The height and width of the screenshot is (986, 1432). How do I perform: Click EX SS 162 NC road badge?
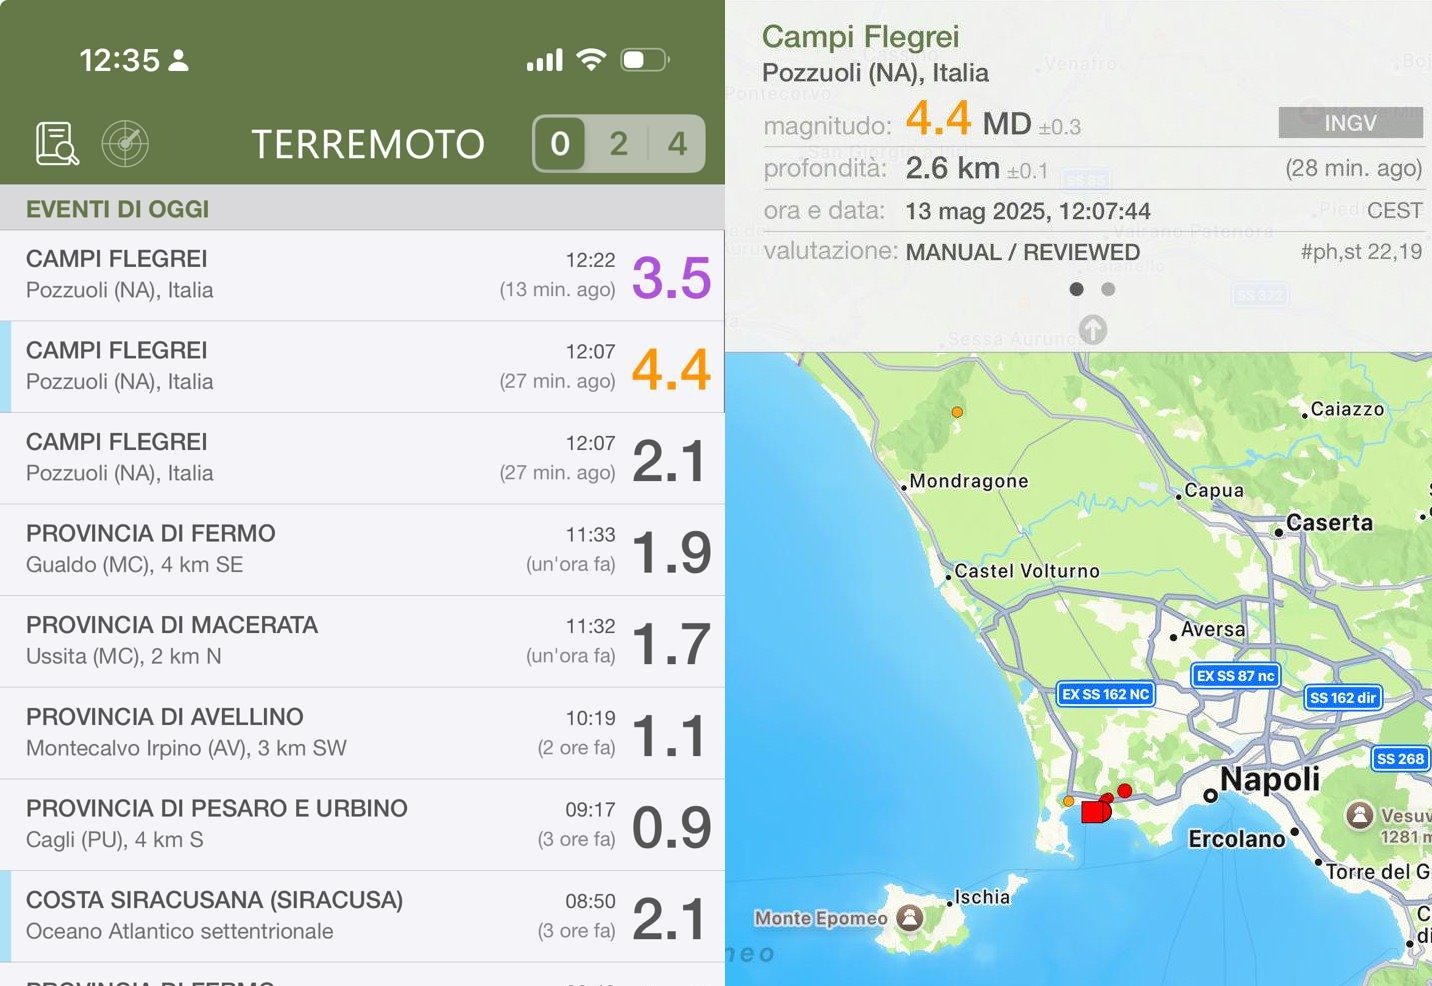[1105, 694]
